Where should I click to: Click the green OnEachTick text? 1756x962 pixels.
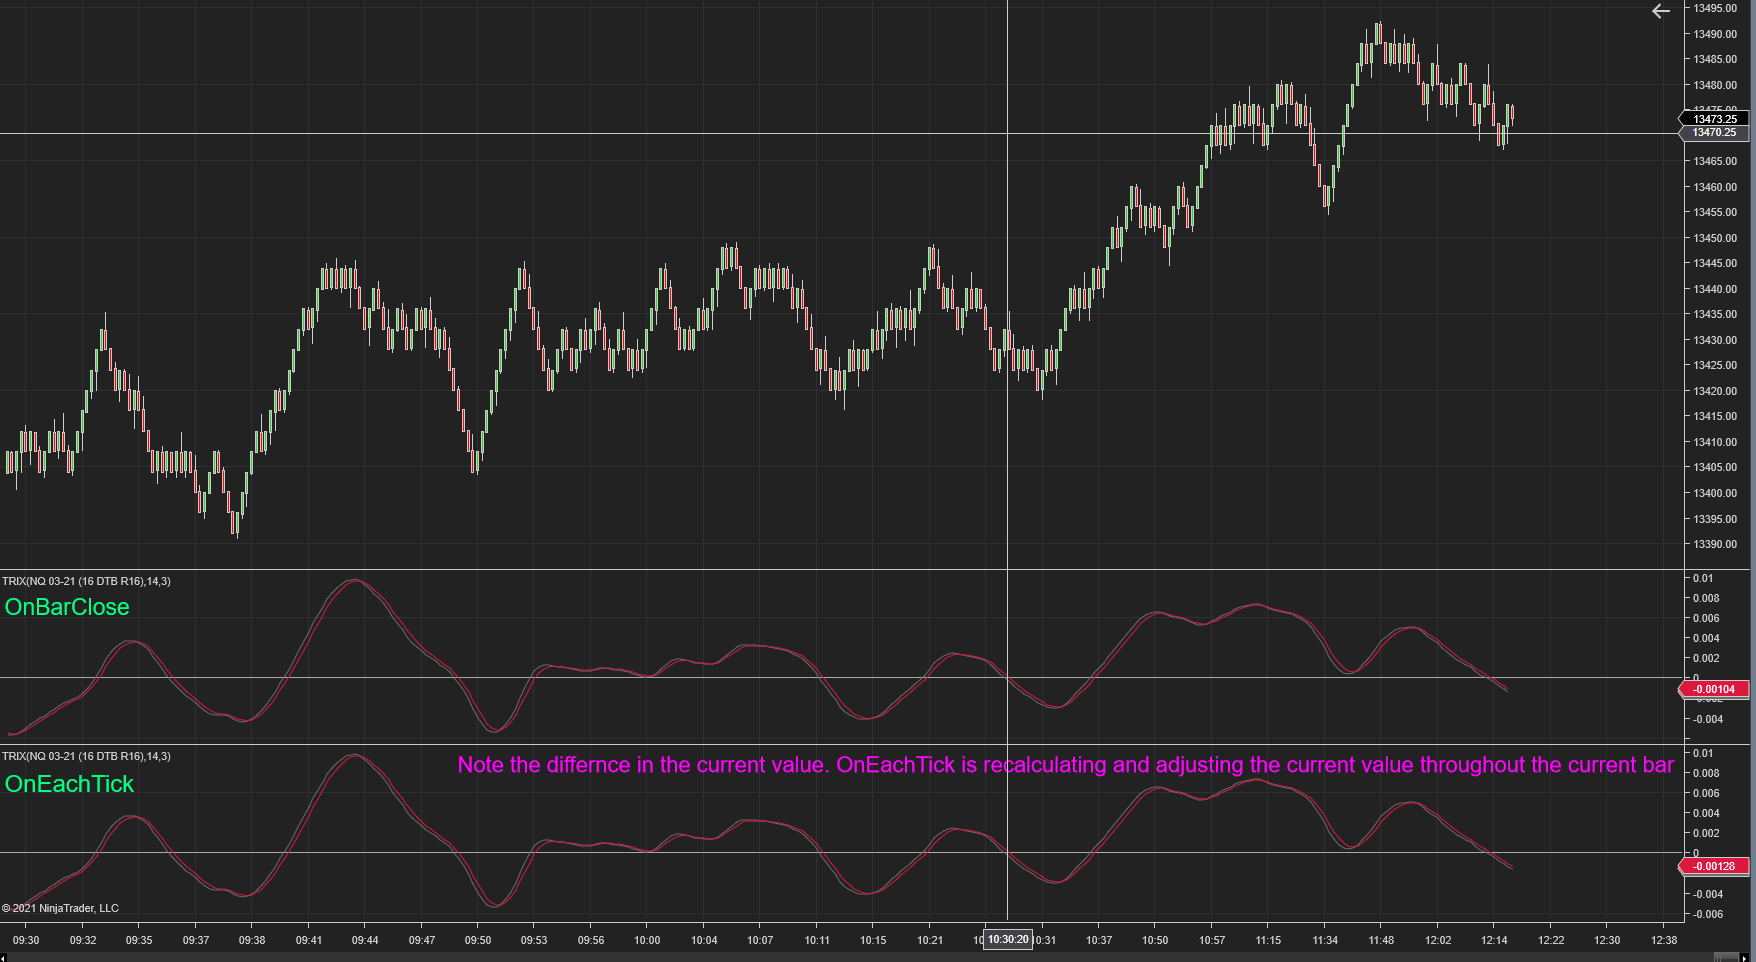click(x=69, y=784)
